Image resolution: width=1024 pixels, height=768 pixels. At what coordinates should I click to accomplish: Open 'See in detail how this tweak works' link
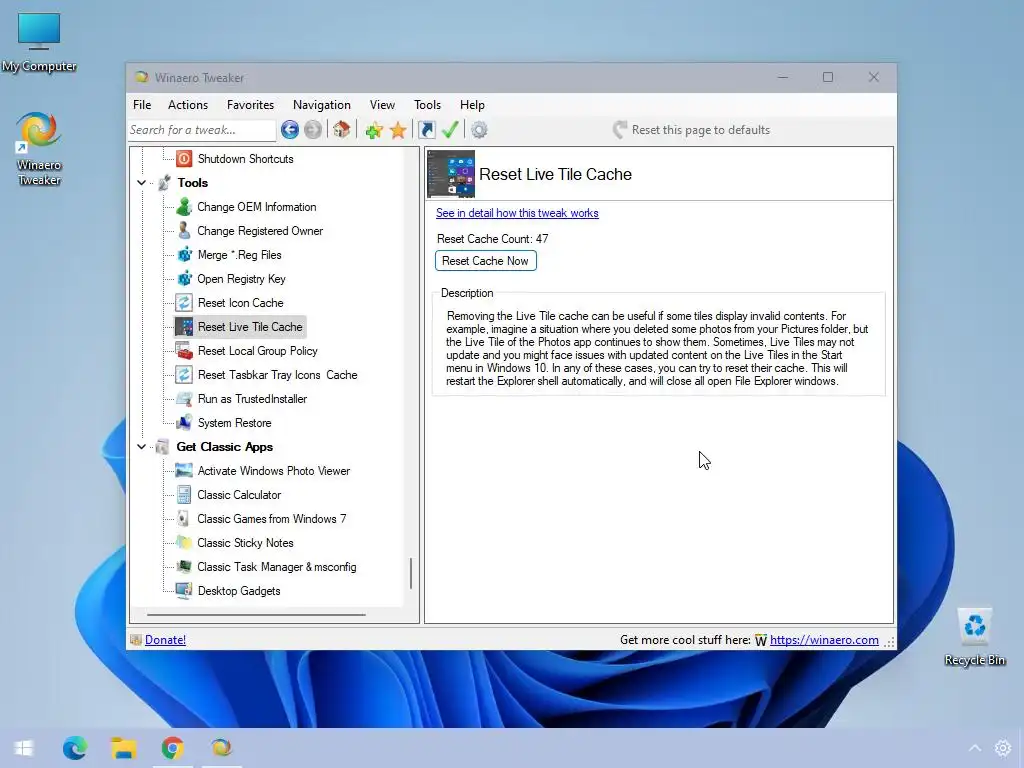click(x=517, y=213)
